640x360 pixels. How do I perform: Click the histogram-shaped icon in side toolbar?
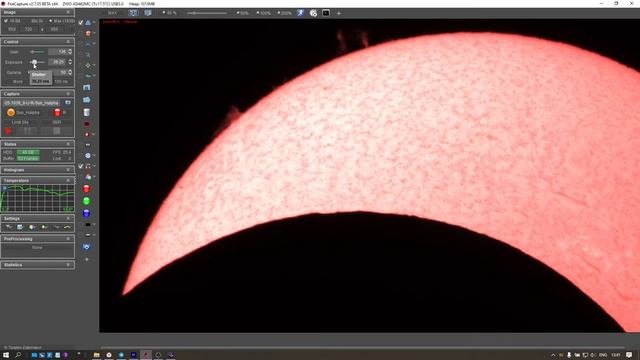tap(88, 44)
